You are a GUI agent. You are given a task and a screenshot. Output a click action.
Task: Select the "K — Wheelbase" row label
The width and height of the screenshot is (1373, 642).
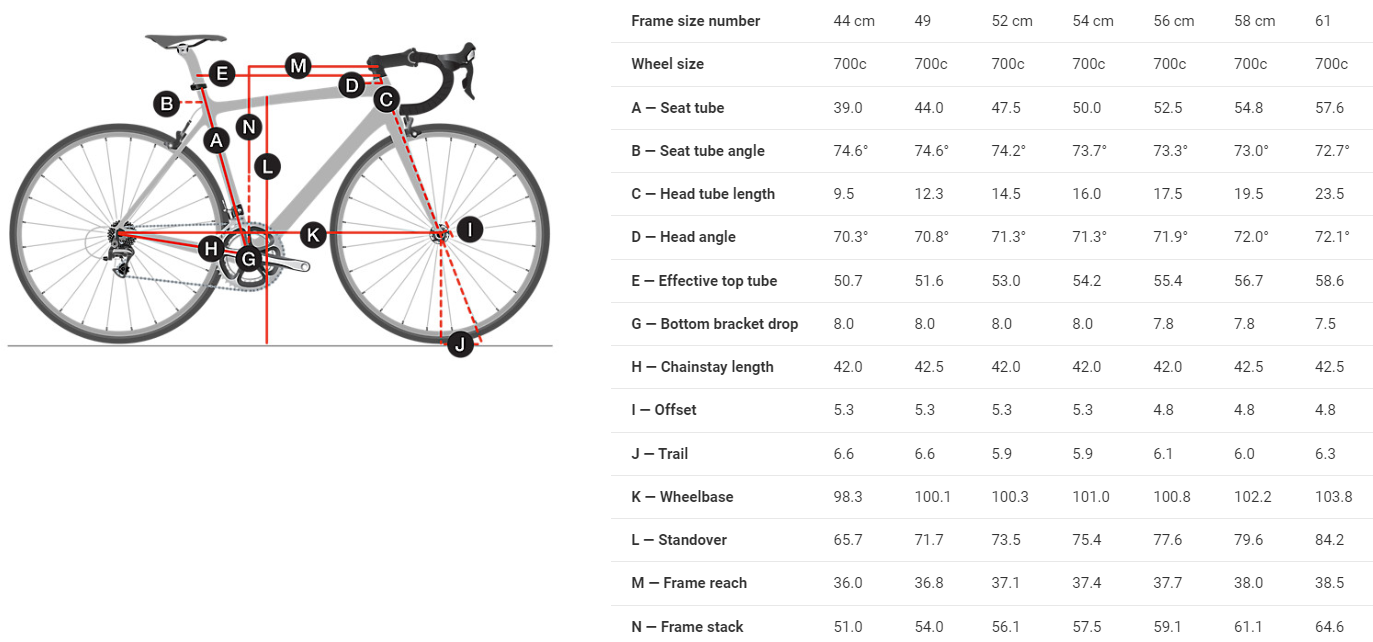coord(684,497)
